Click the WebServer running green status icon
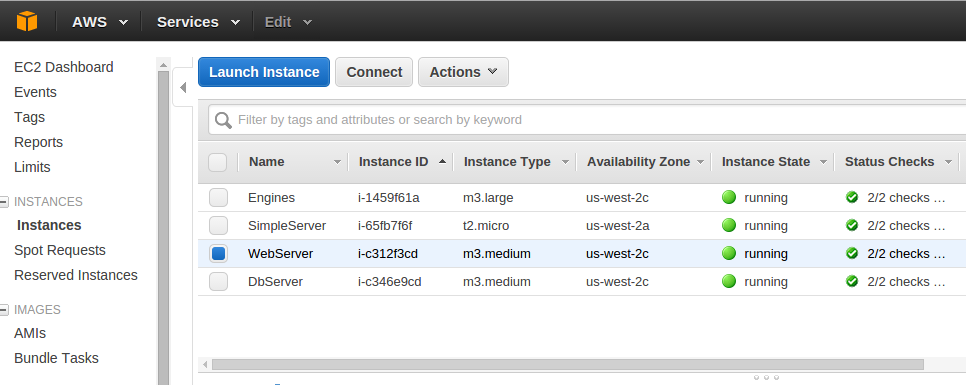Screen dimensions: 966x385 pyautogui.click(x=729, y=253)
